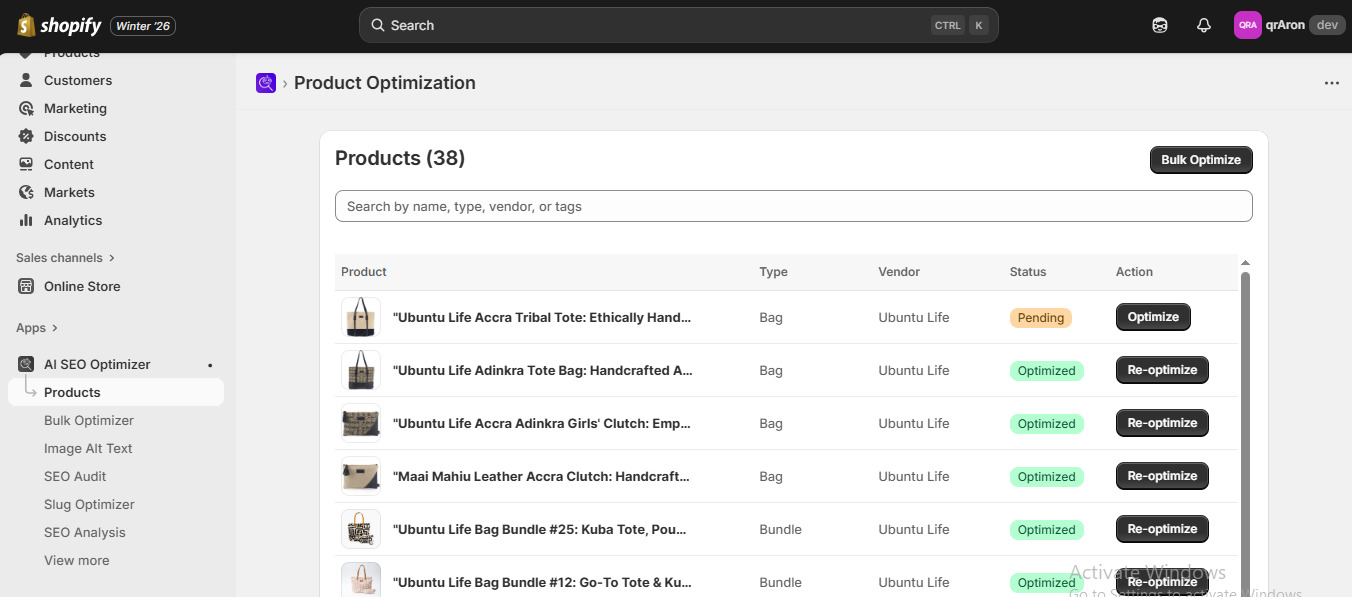
Task: Click the table scrollbar up arrow
Action: [x=1245, y=263]
